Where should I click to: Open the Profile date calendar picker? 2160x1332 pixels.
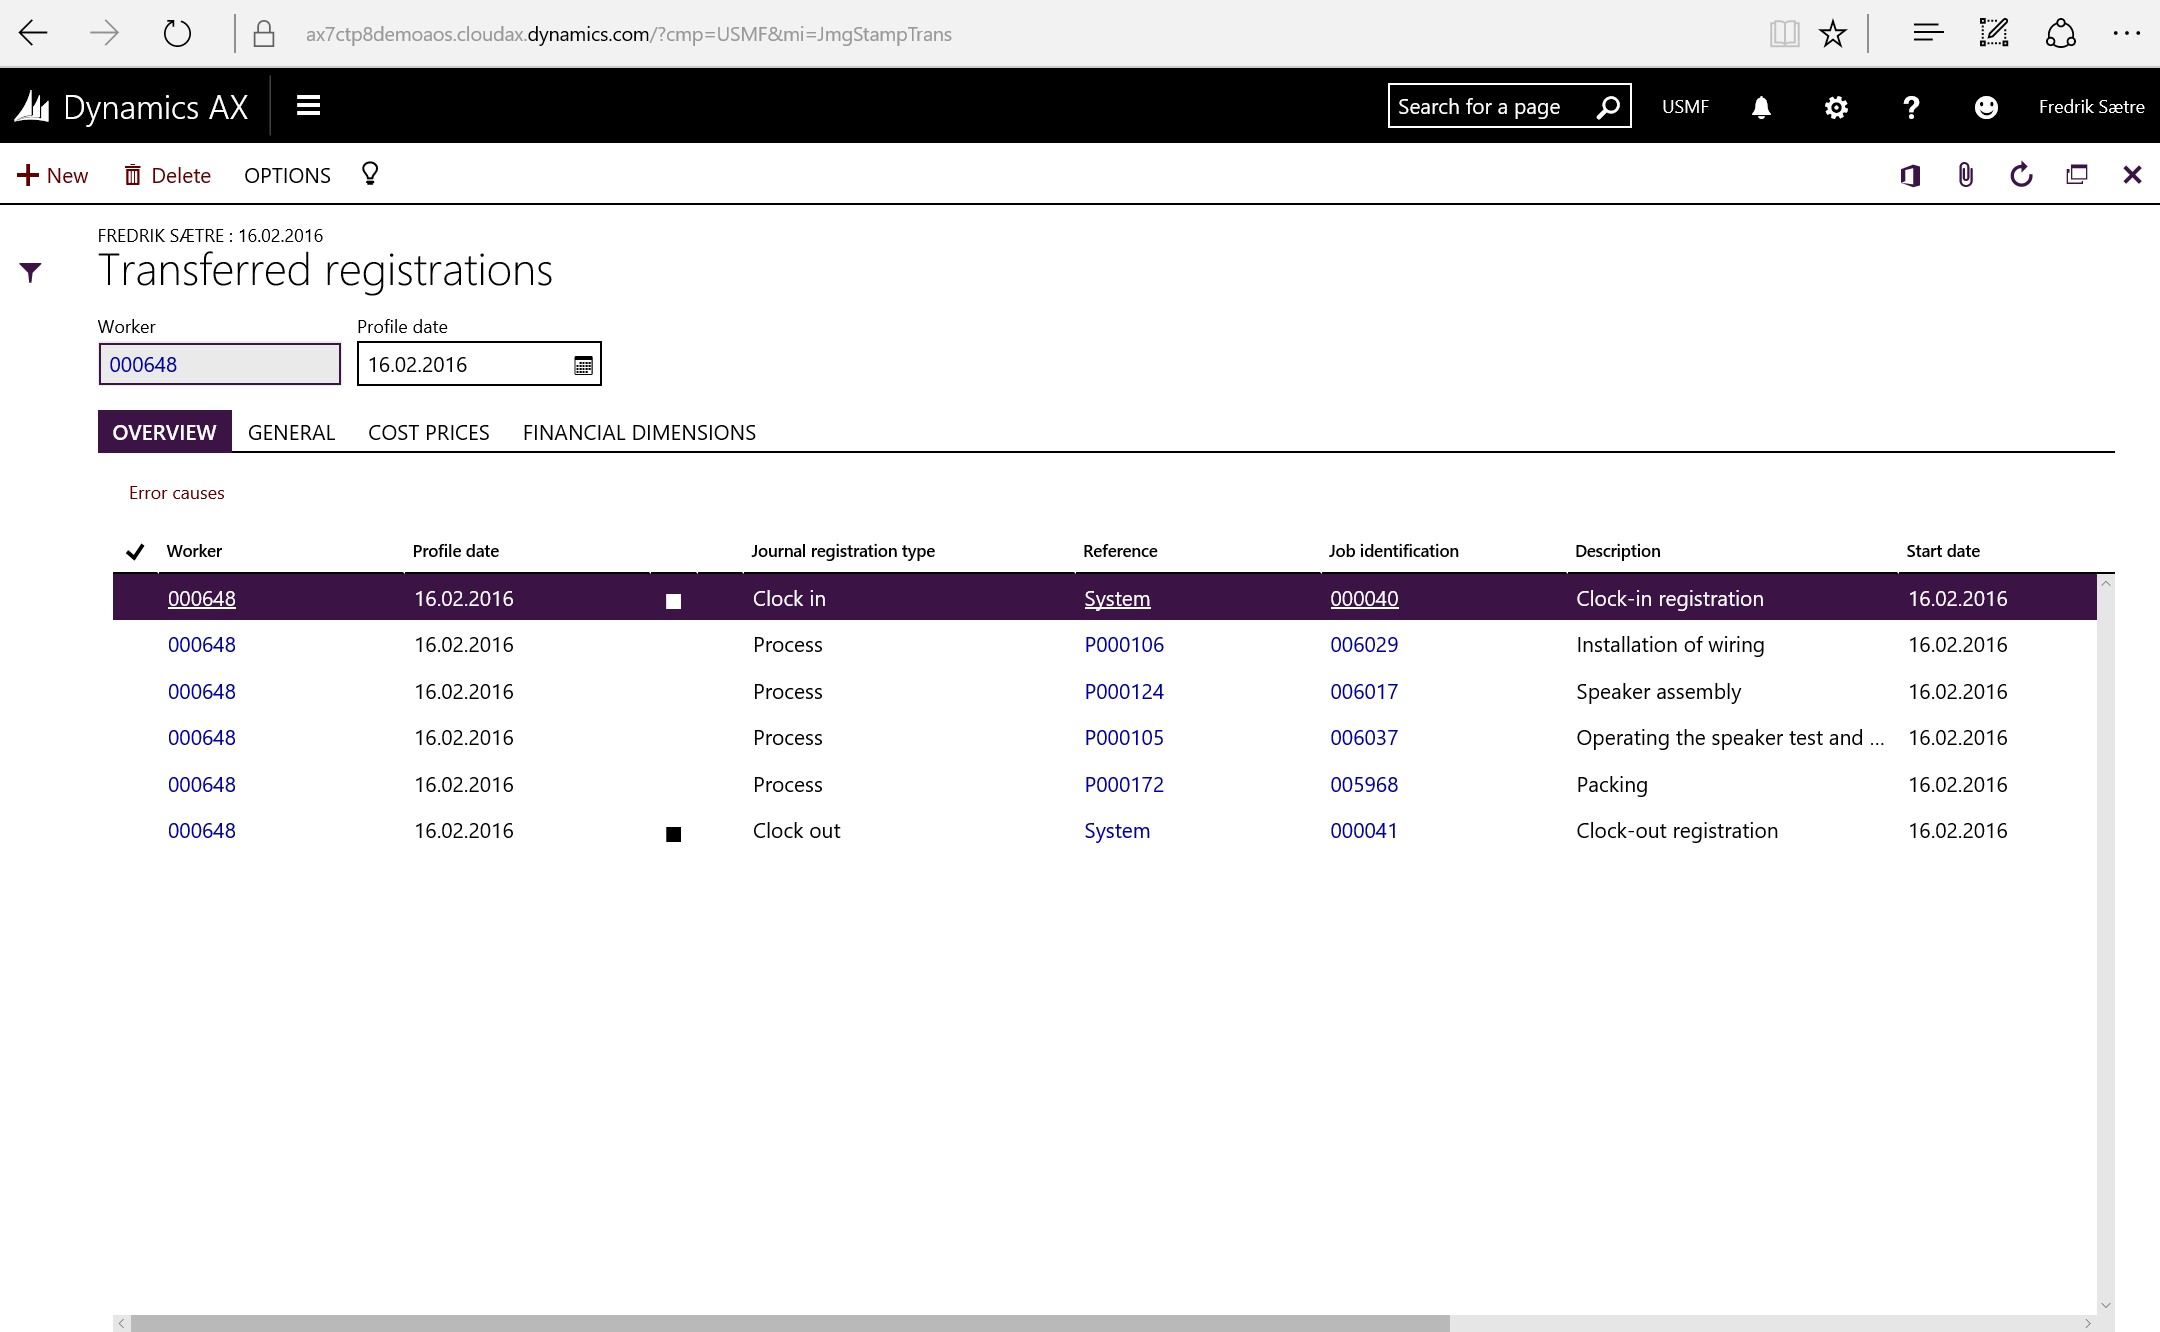[x=583, y=365]
